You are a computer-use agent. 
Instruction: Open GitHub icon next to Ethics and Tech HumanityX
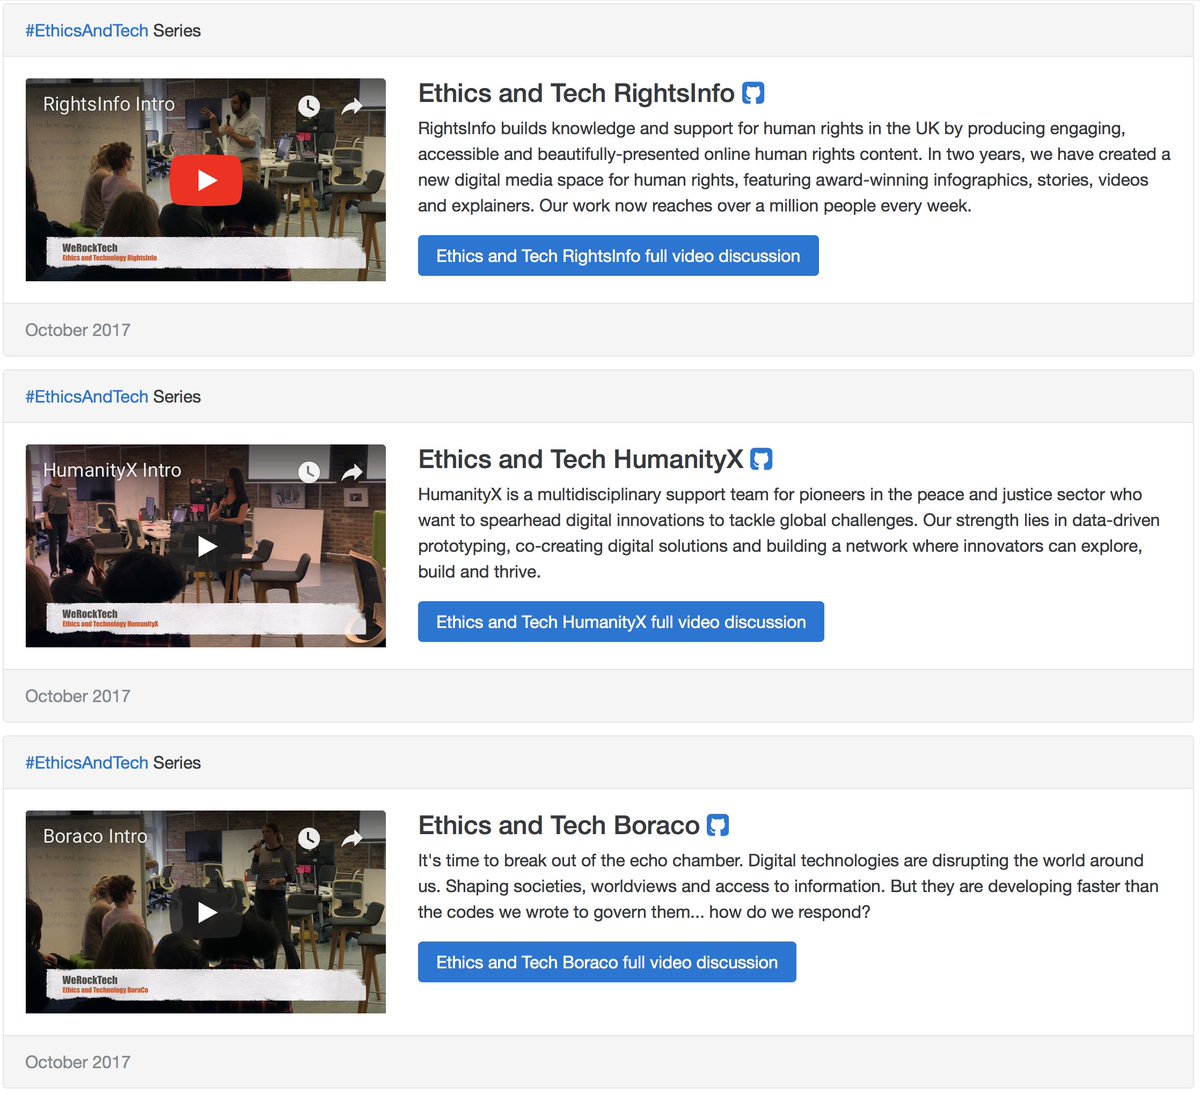761,459
